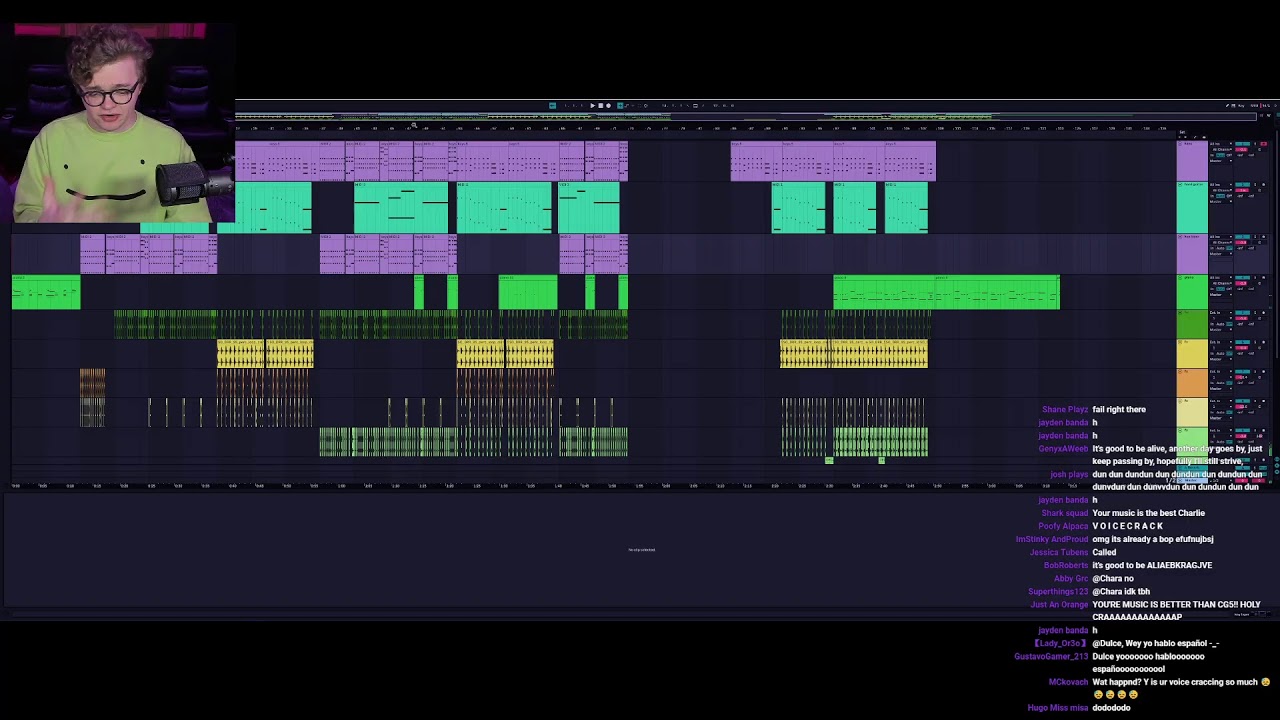Viewport: 1280px width, 720px height.
Task: Open the yellow audio track Ext. In dropdown
Action: pyautogui.click(x=1221, y=342)
